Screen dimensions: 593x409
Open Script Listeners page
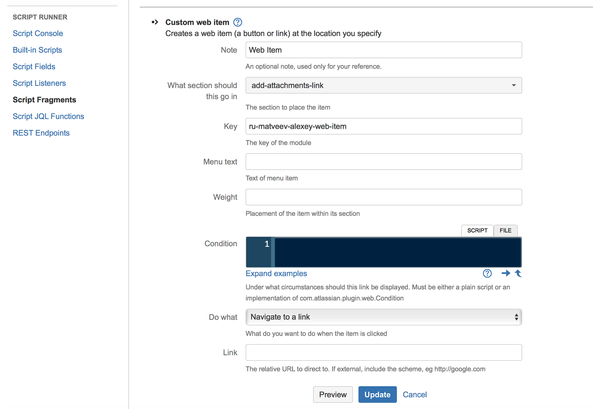[39, 83]
